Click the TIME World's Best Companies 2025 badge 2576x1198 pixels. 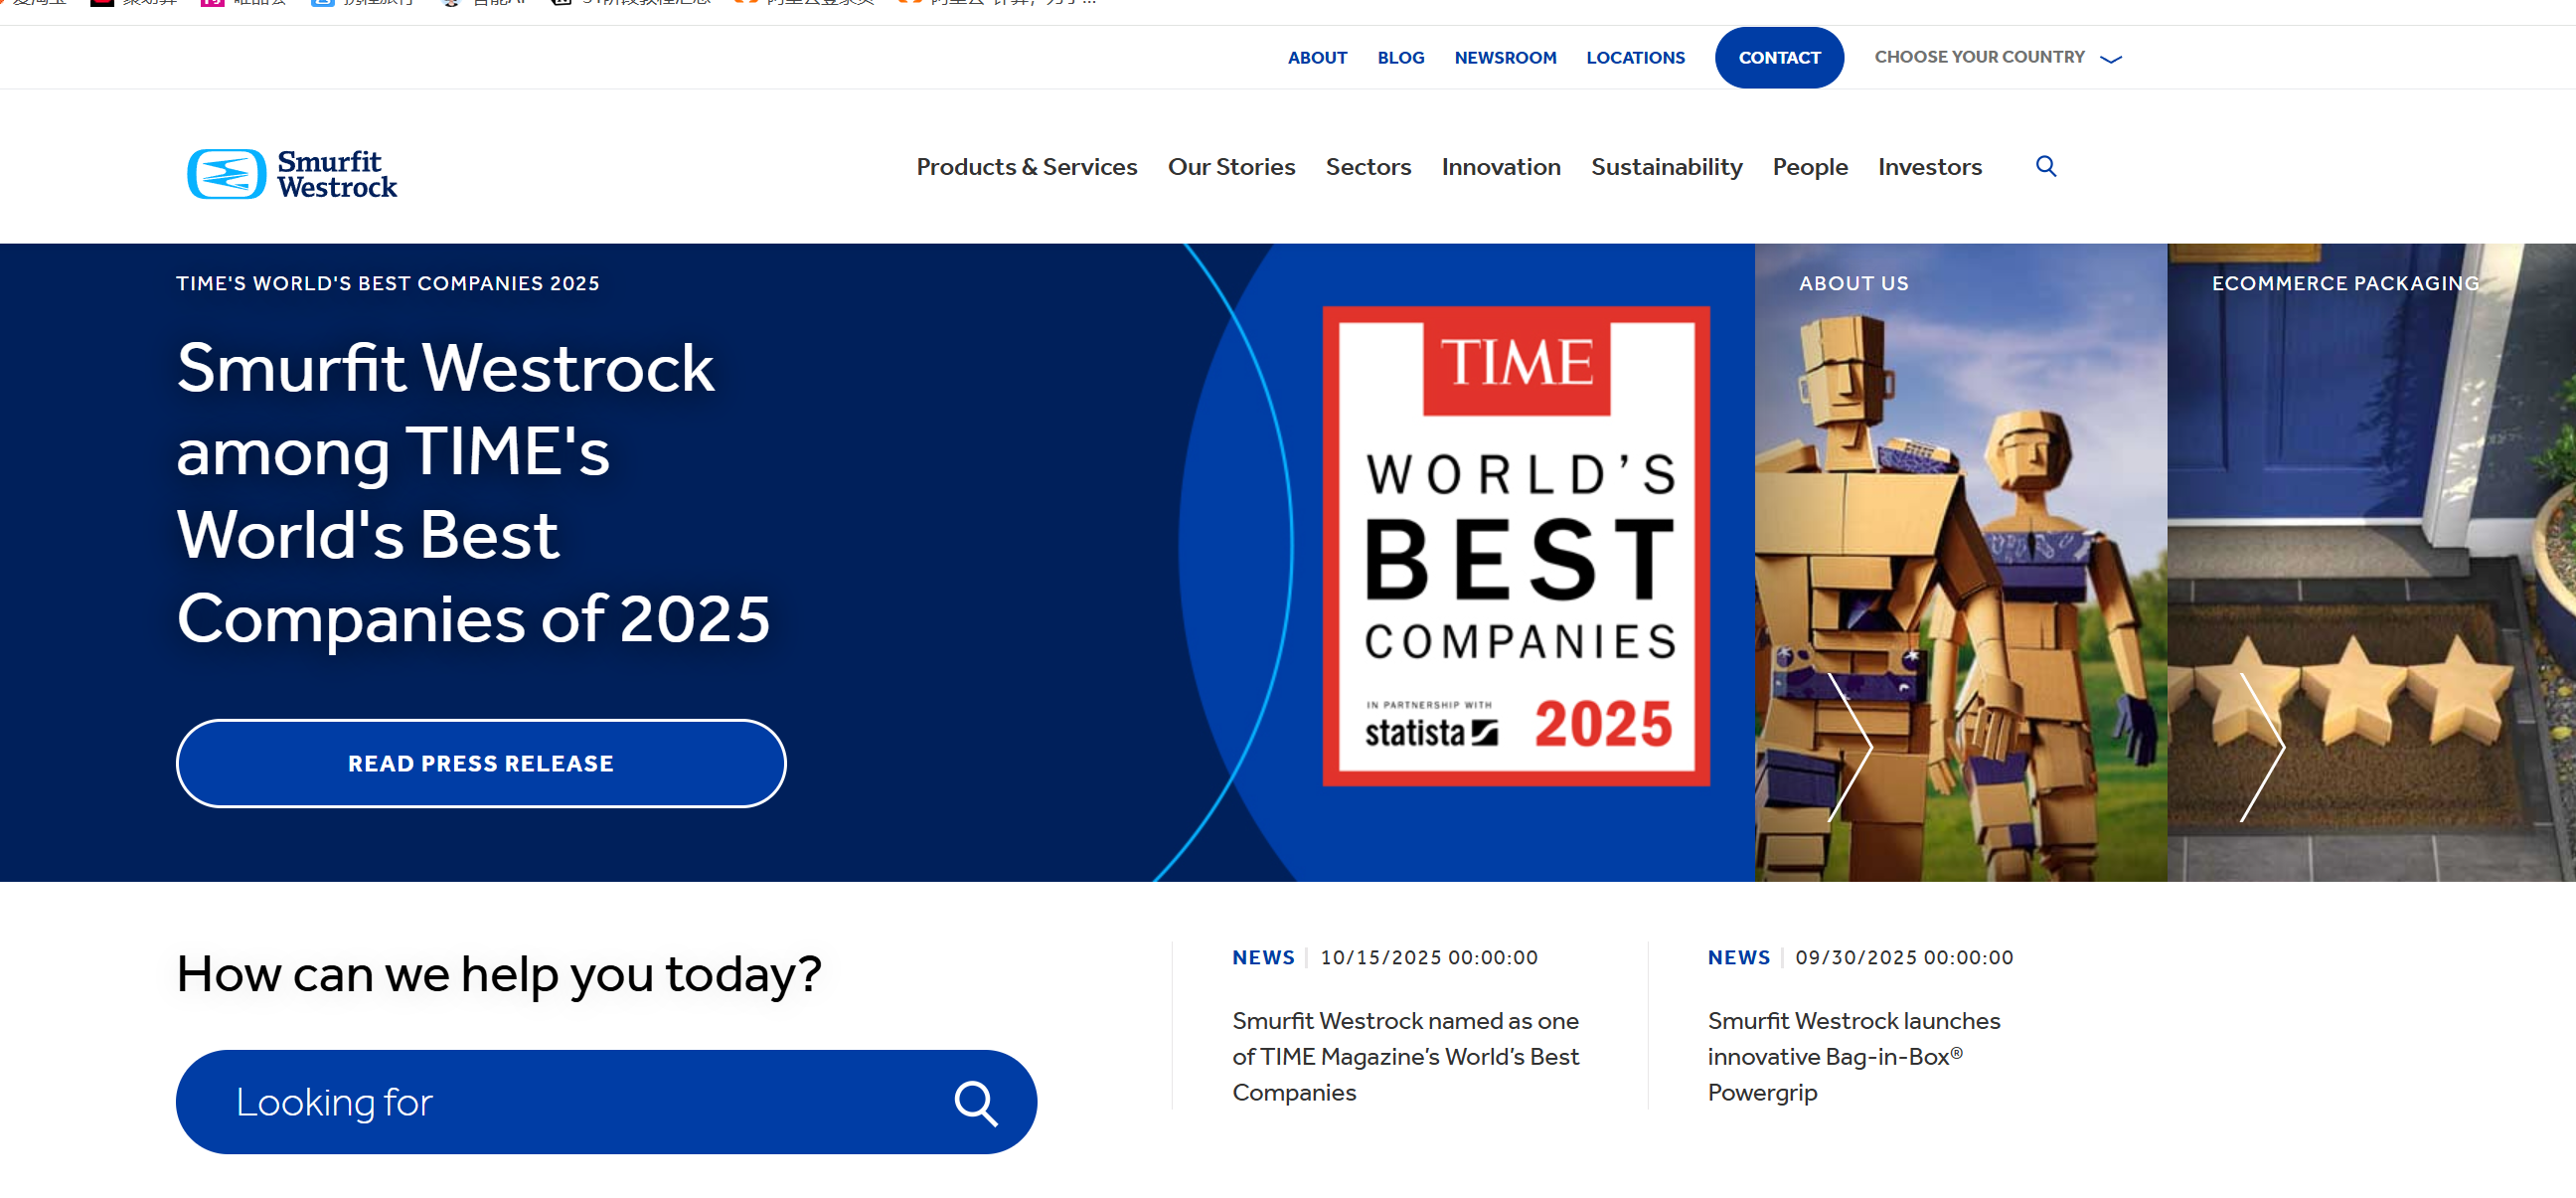point(1516,546)
